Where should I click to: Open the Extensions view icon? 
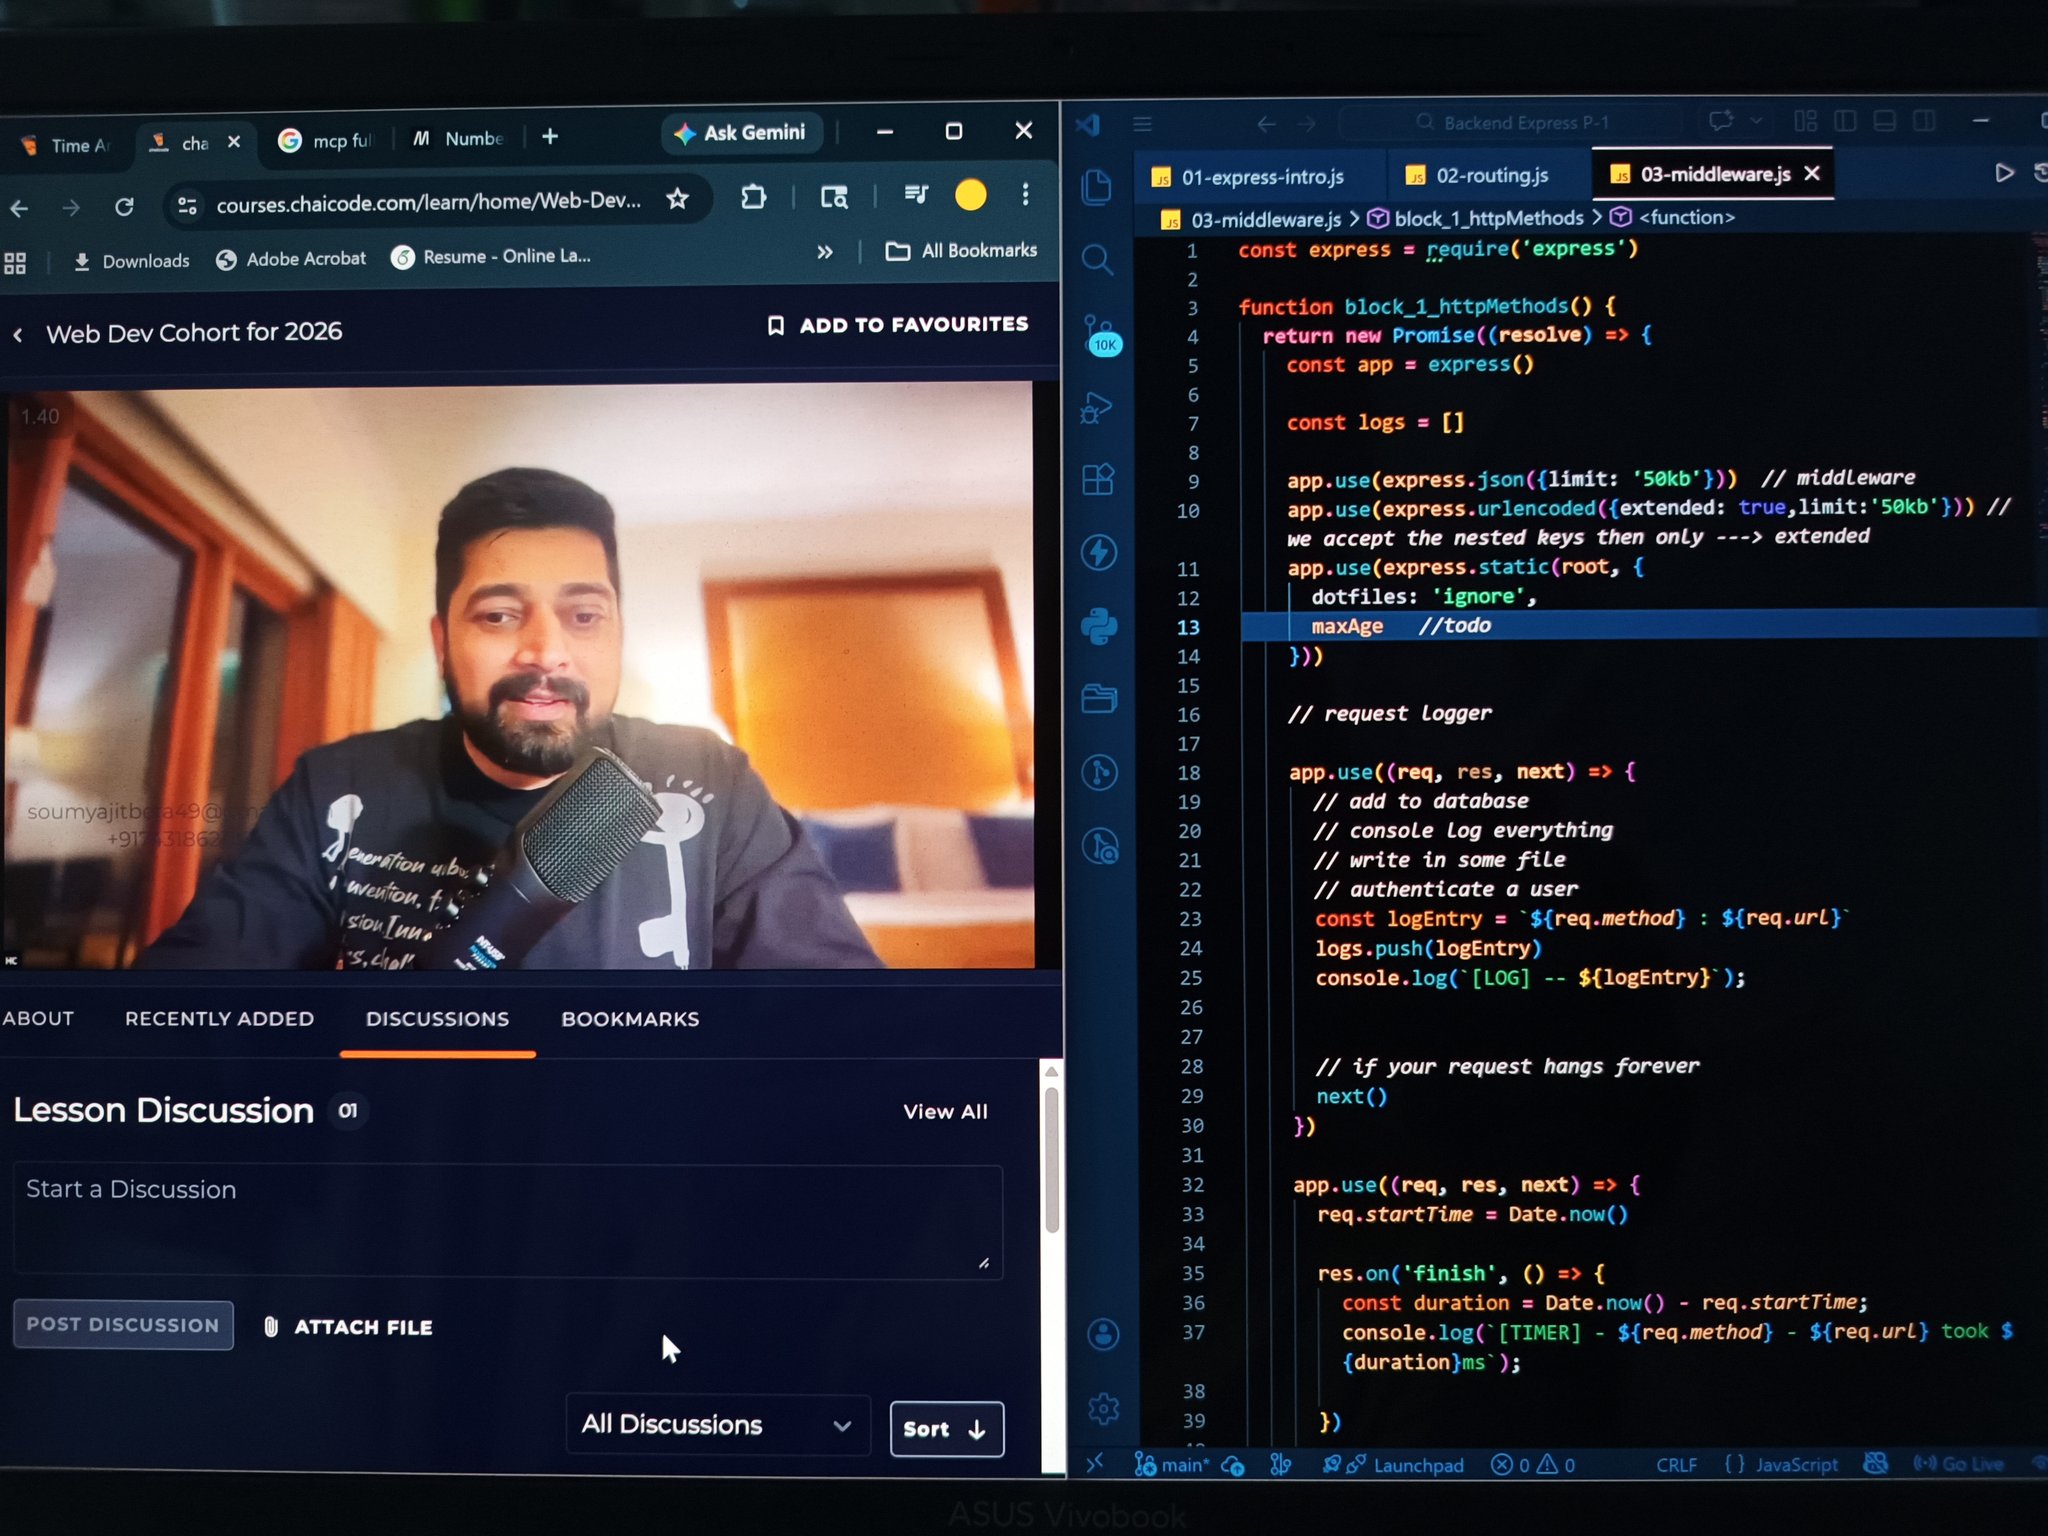click(1098, 480)
